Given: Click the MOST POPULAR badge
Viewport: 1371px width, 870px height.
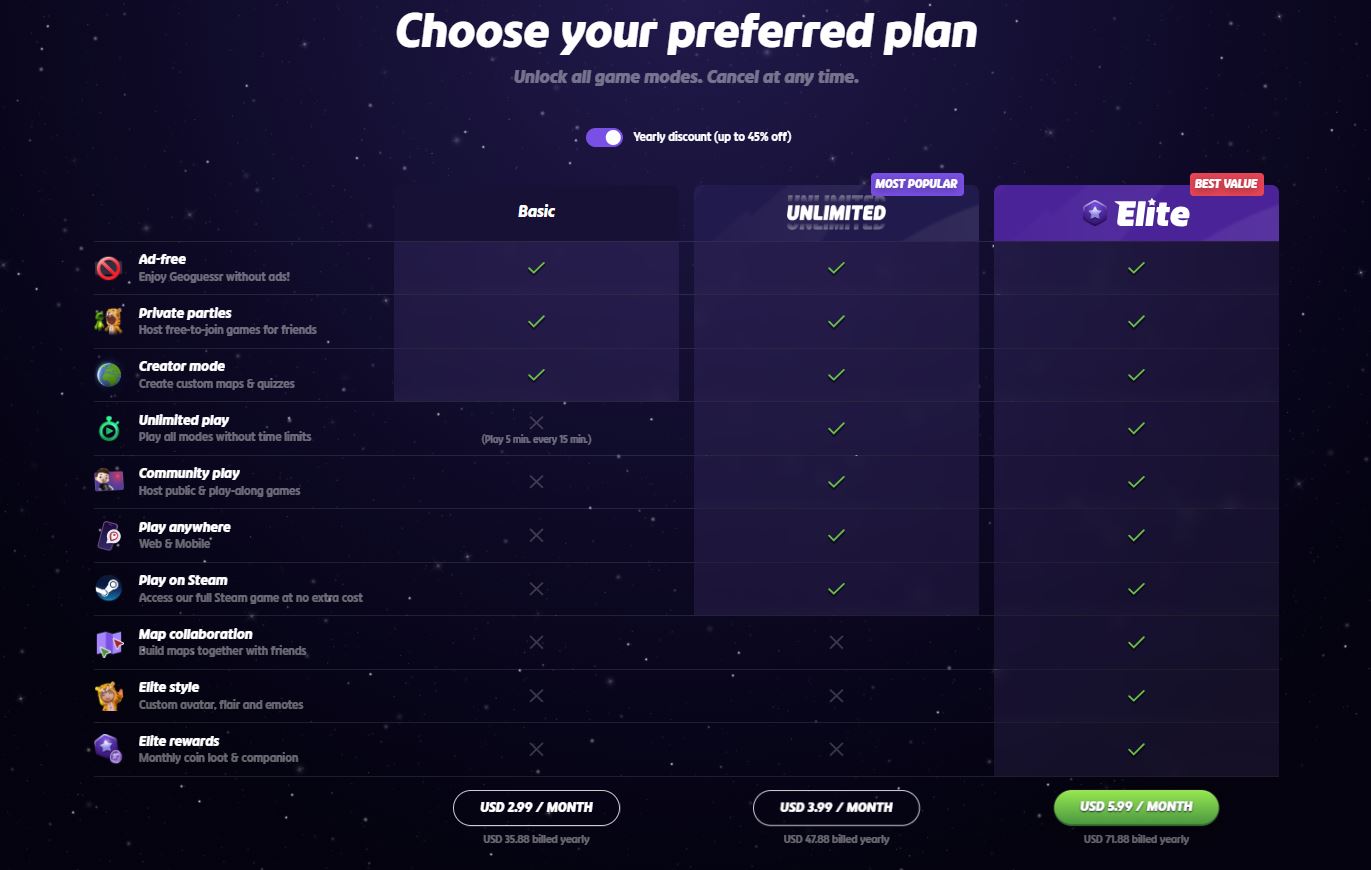Looking at the screenshot, I should point(918,184).
